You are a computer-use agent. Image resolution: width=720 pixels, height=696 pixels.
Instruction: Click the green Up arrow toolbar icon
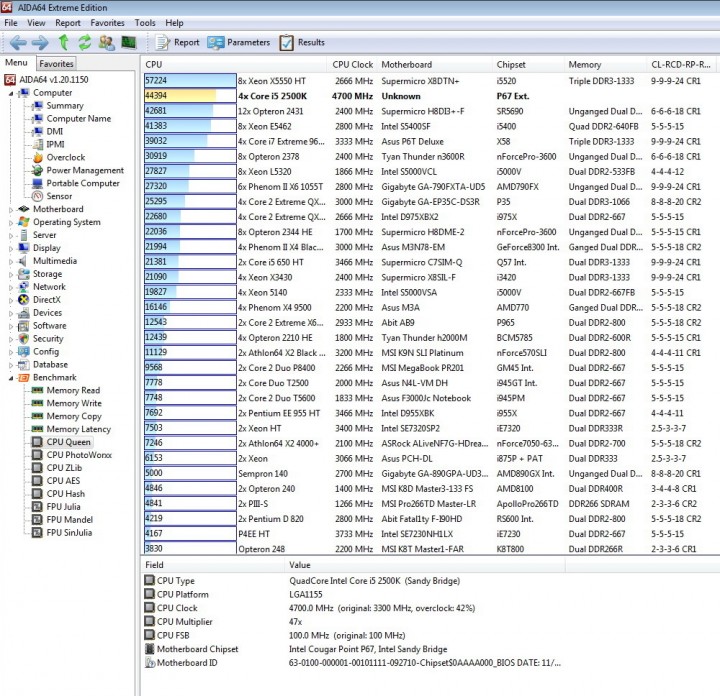tap(63, 42)
